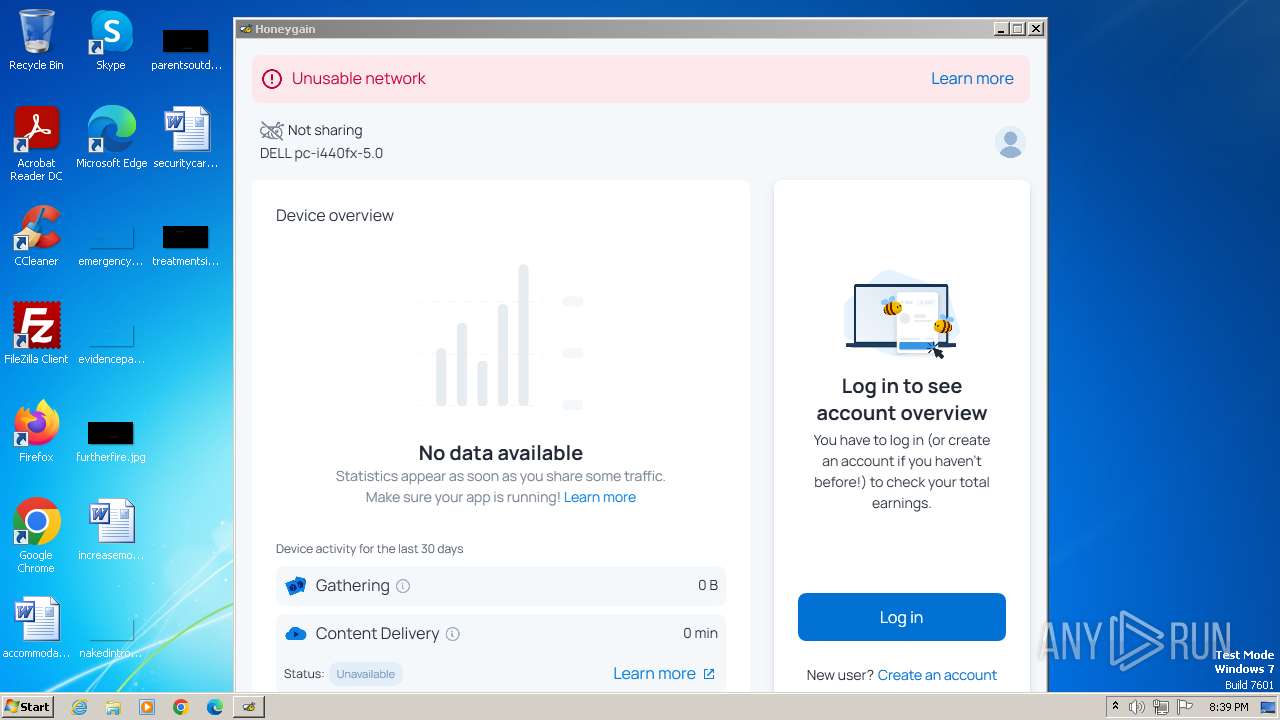Select the securitycar Word document icon
Screen dimensions: 1280x720
186,139
